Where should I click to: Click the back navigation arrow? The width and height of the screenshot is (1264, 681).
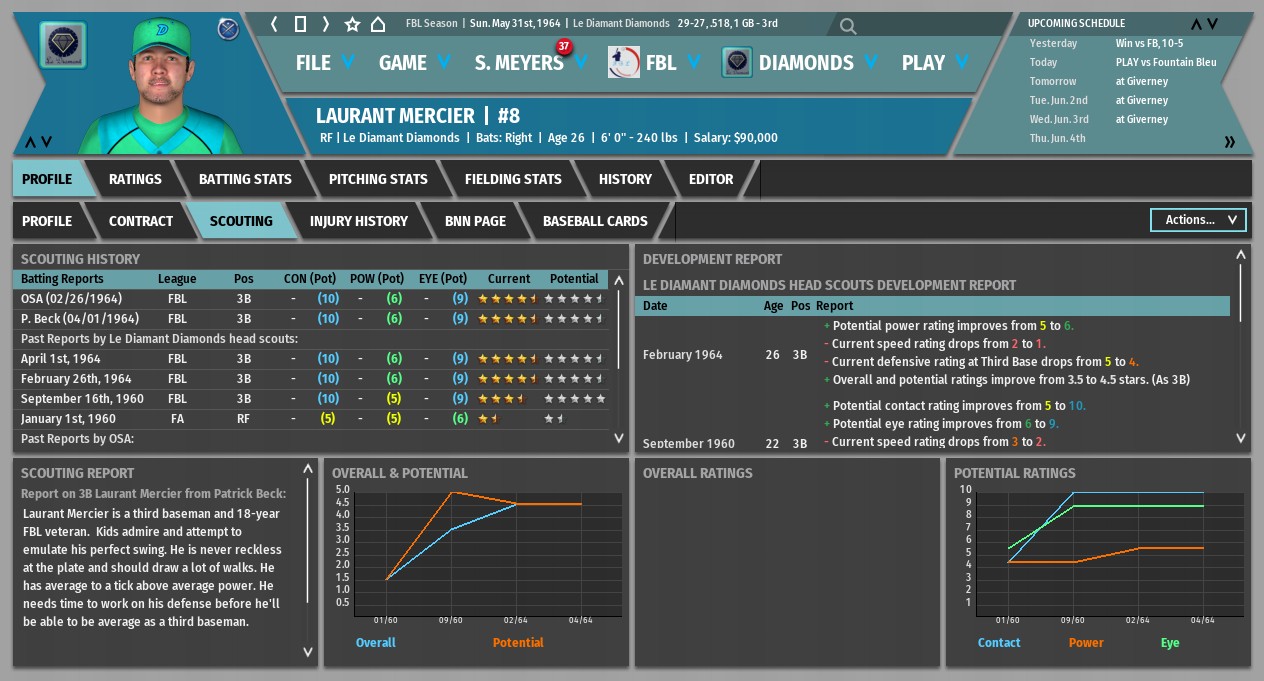coord(275,24)
